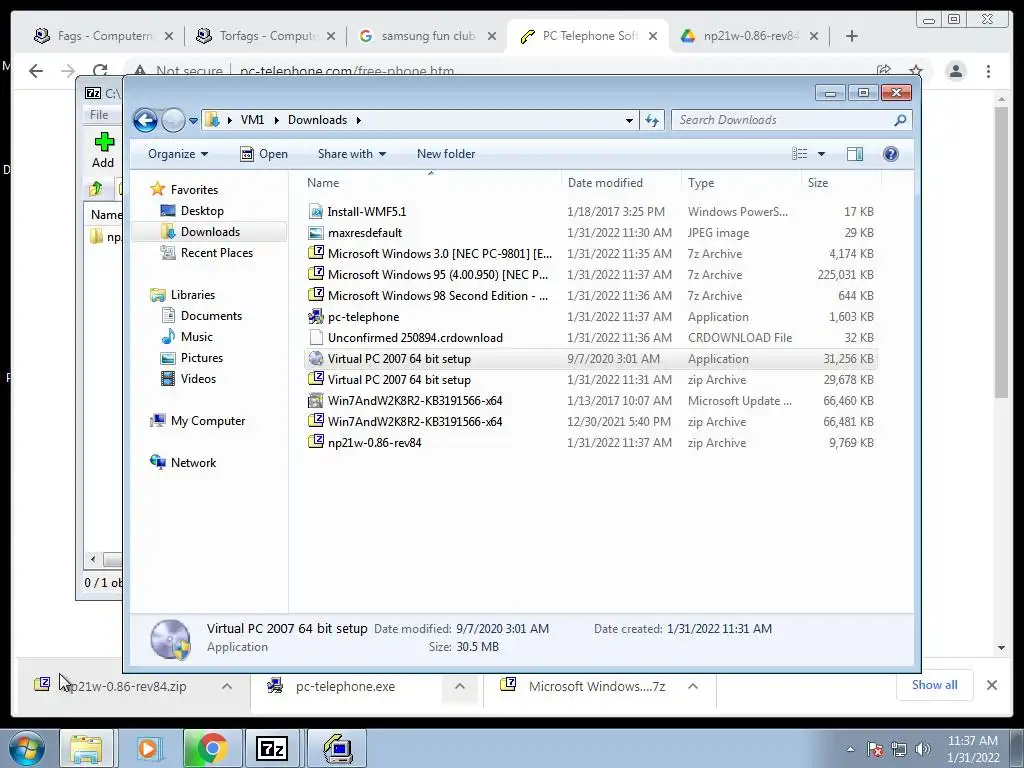Click New folder button
The width and height of the screenshot is (1024, 768).
(446, 154)
